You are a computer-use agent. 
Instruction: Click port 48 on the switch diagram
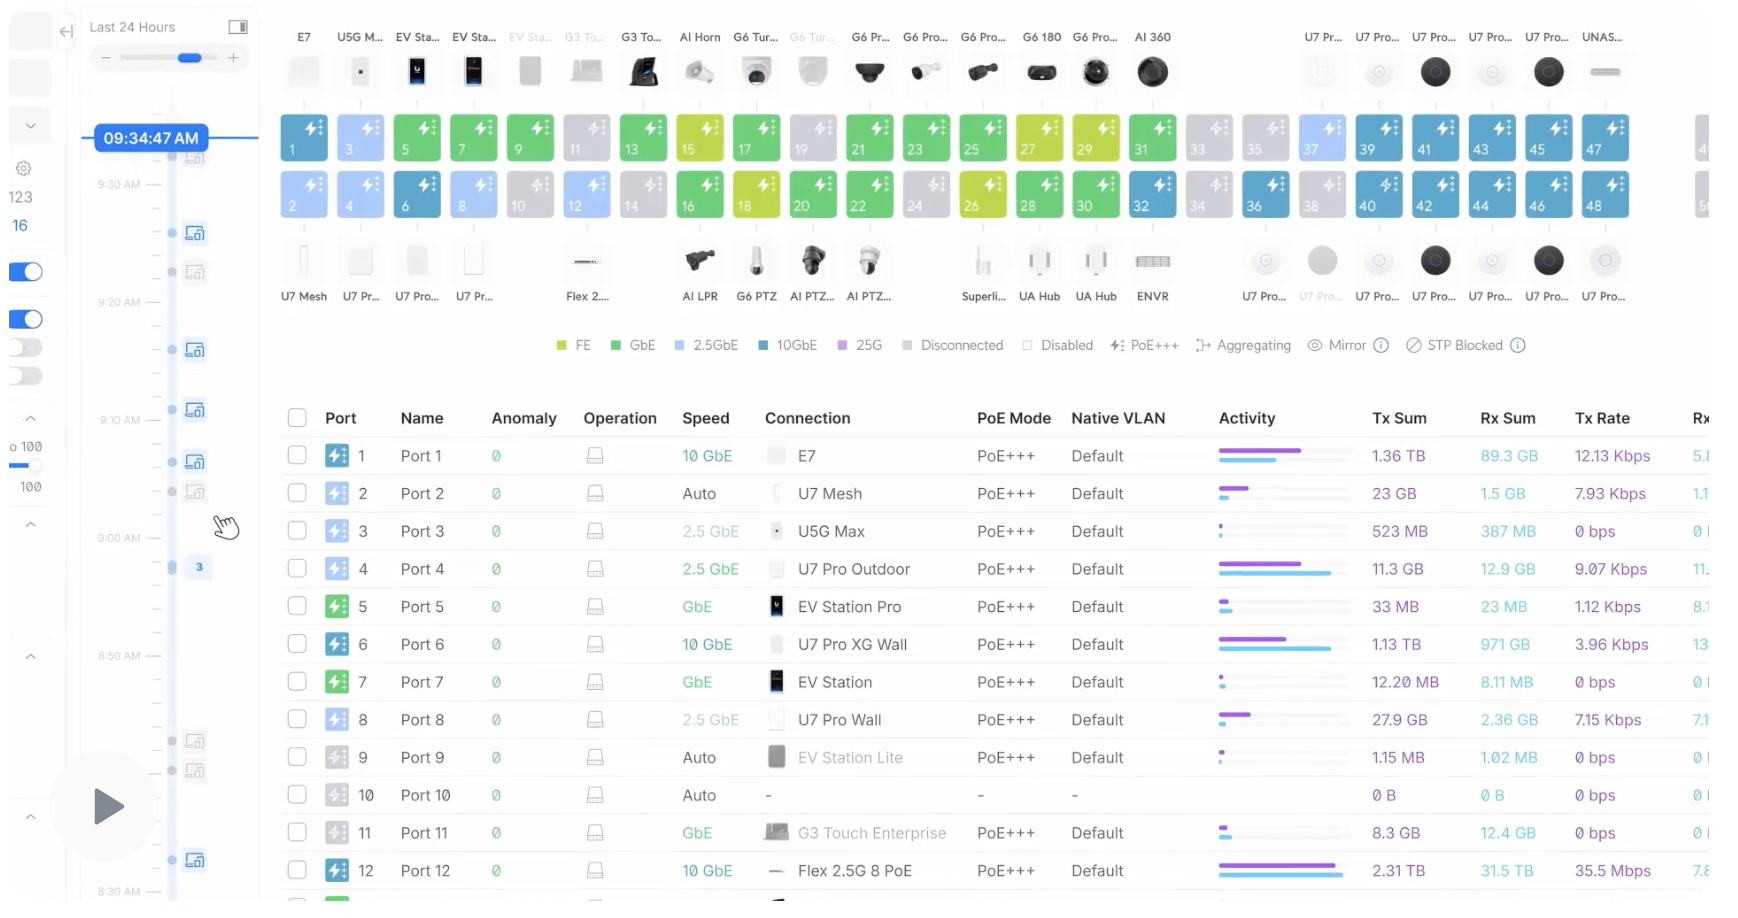1604,195
